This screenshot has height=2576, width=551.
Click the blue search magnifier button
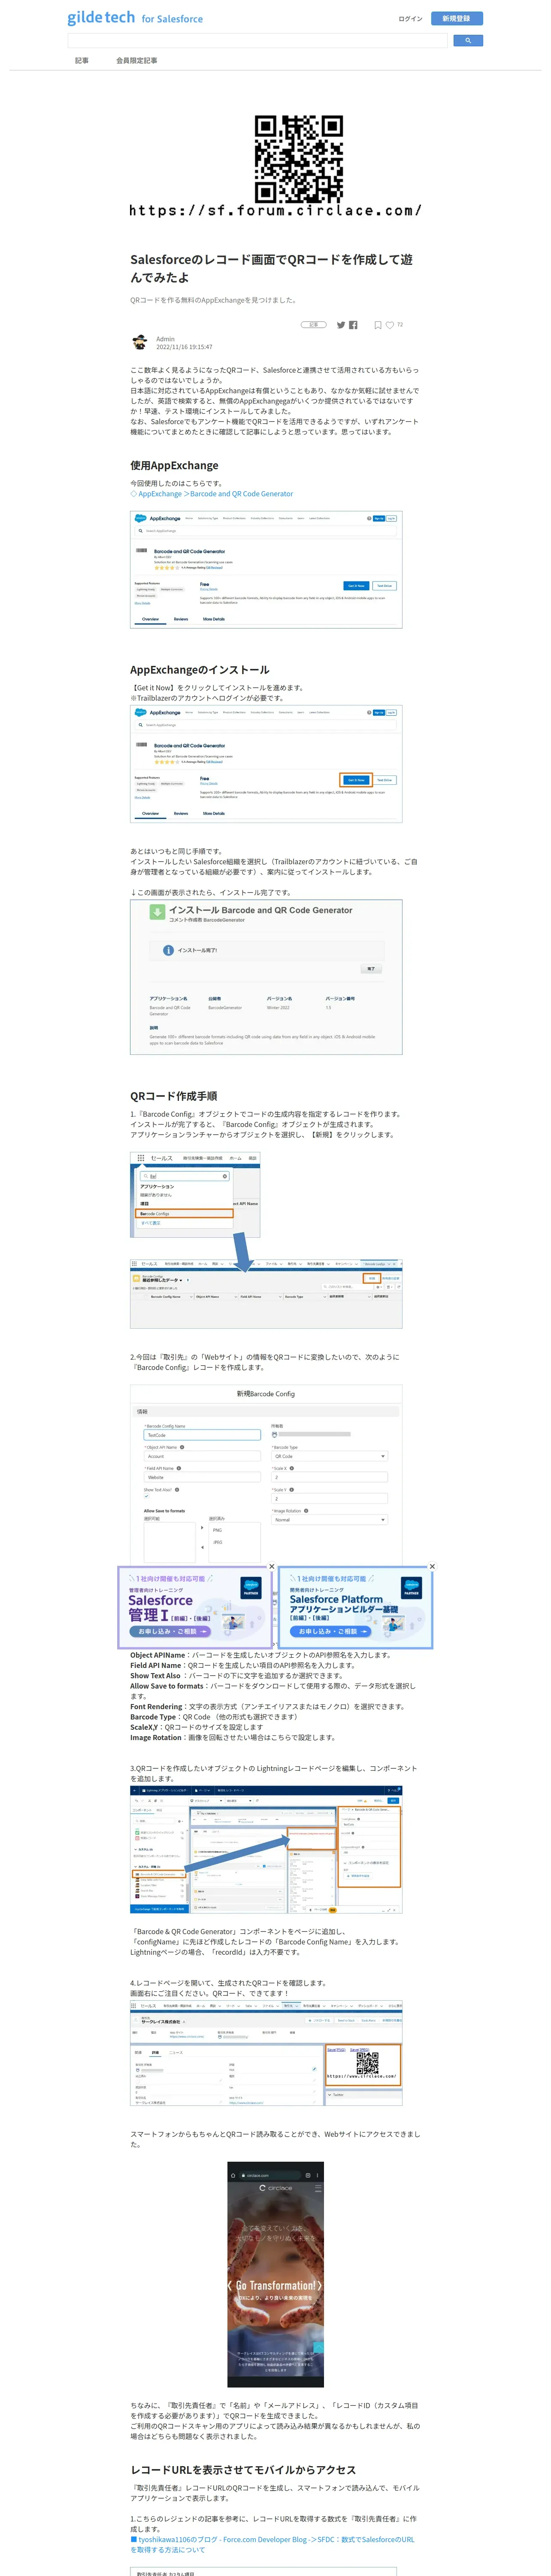(x=468, y=41)
